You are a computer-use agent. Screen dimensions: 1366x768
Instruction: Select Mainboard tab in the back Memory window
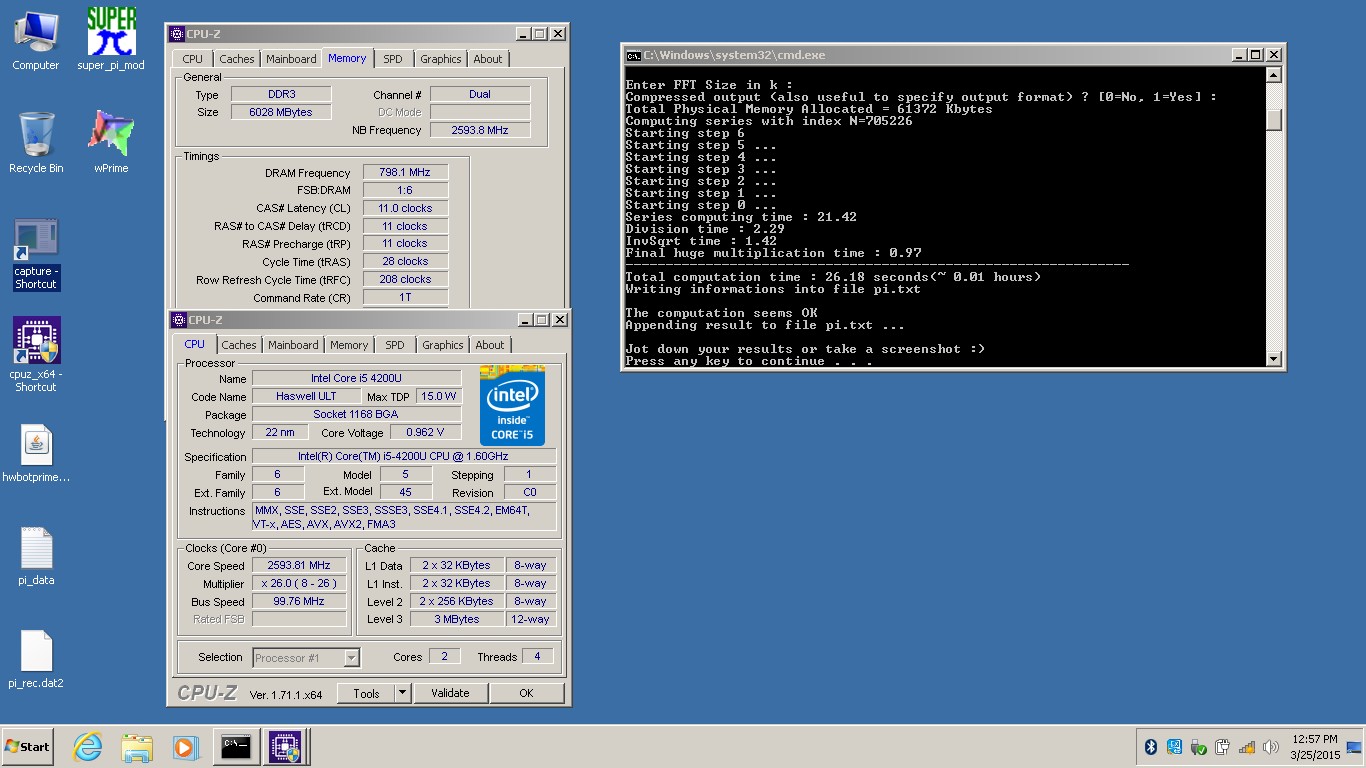coord(291,59)
